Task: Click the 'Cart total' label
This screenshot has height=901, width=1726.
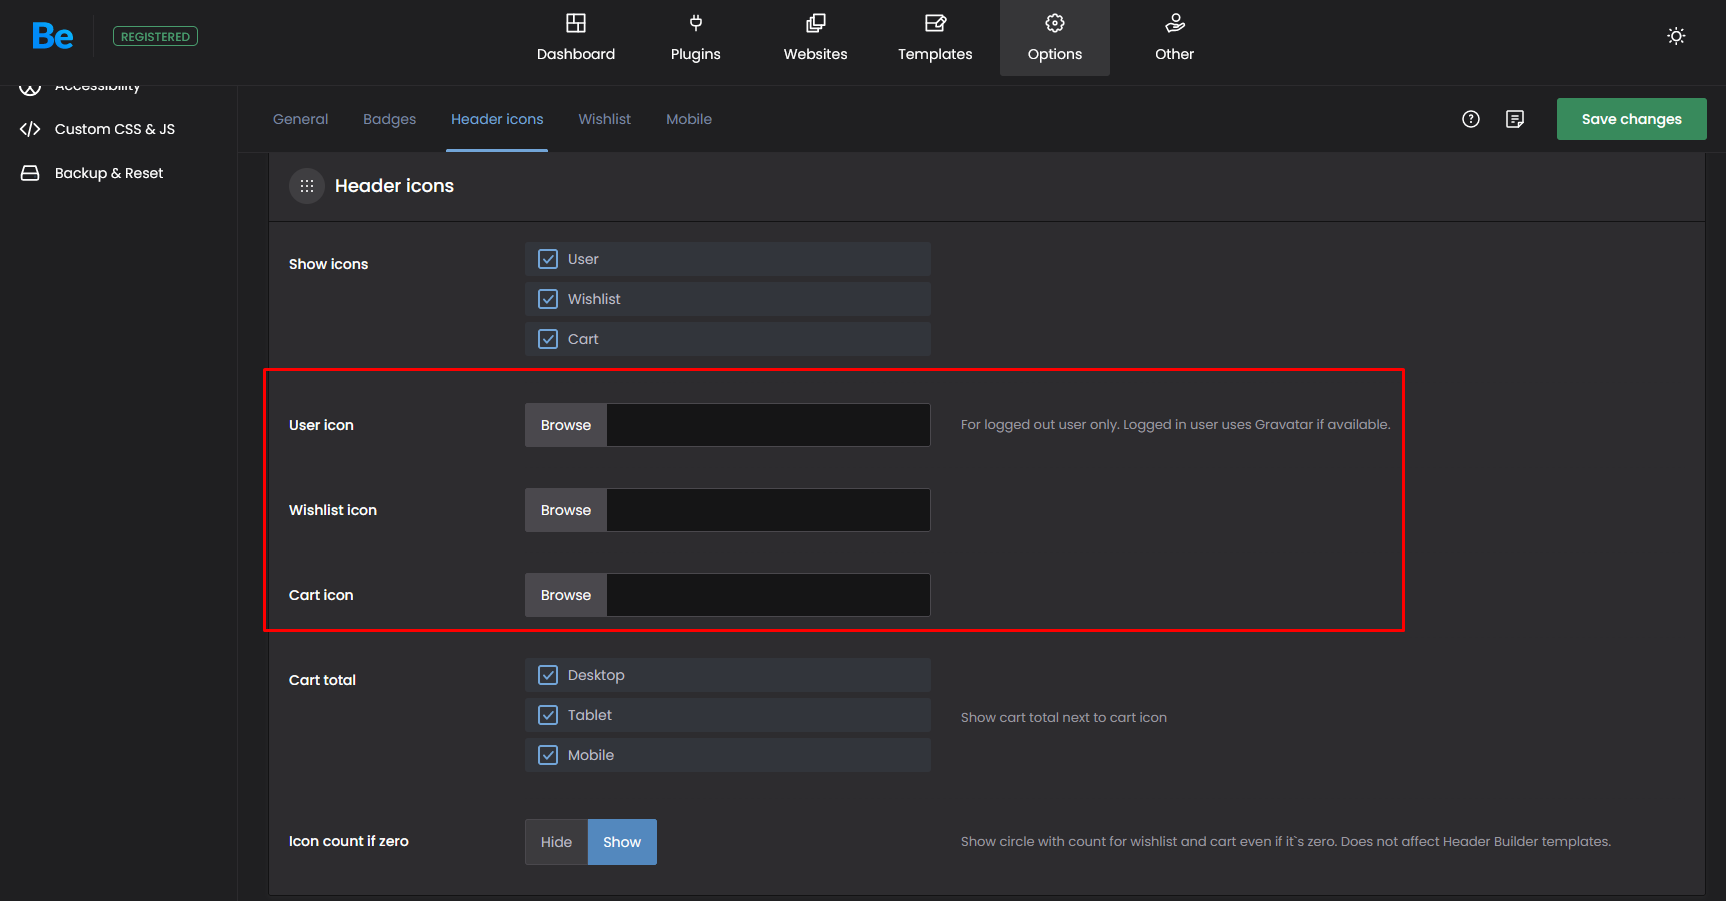Action: pos(322,680)
